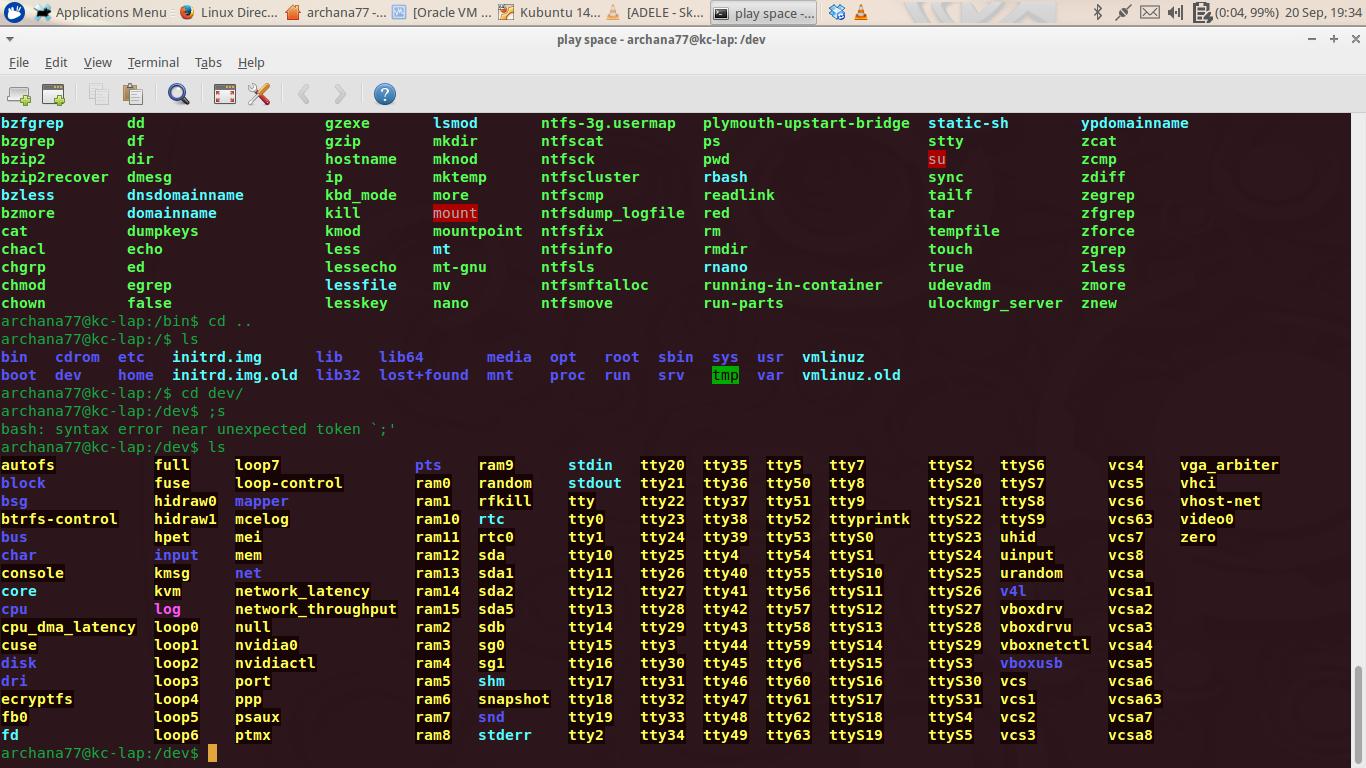1366x768 pixels.
Task: Click the 'dnsdomainname' entry
Action: pos(185,195)
